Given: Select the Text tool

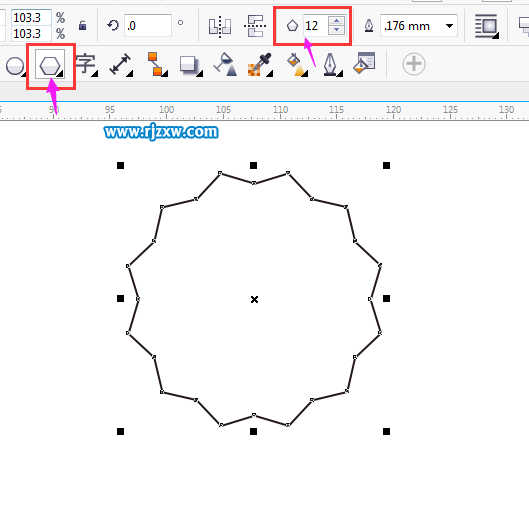Looking at the screenshot, I should pos(86,64).
